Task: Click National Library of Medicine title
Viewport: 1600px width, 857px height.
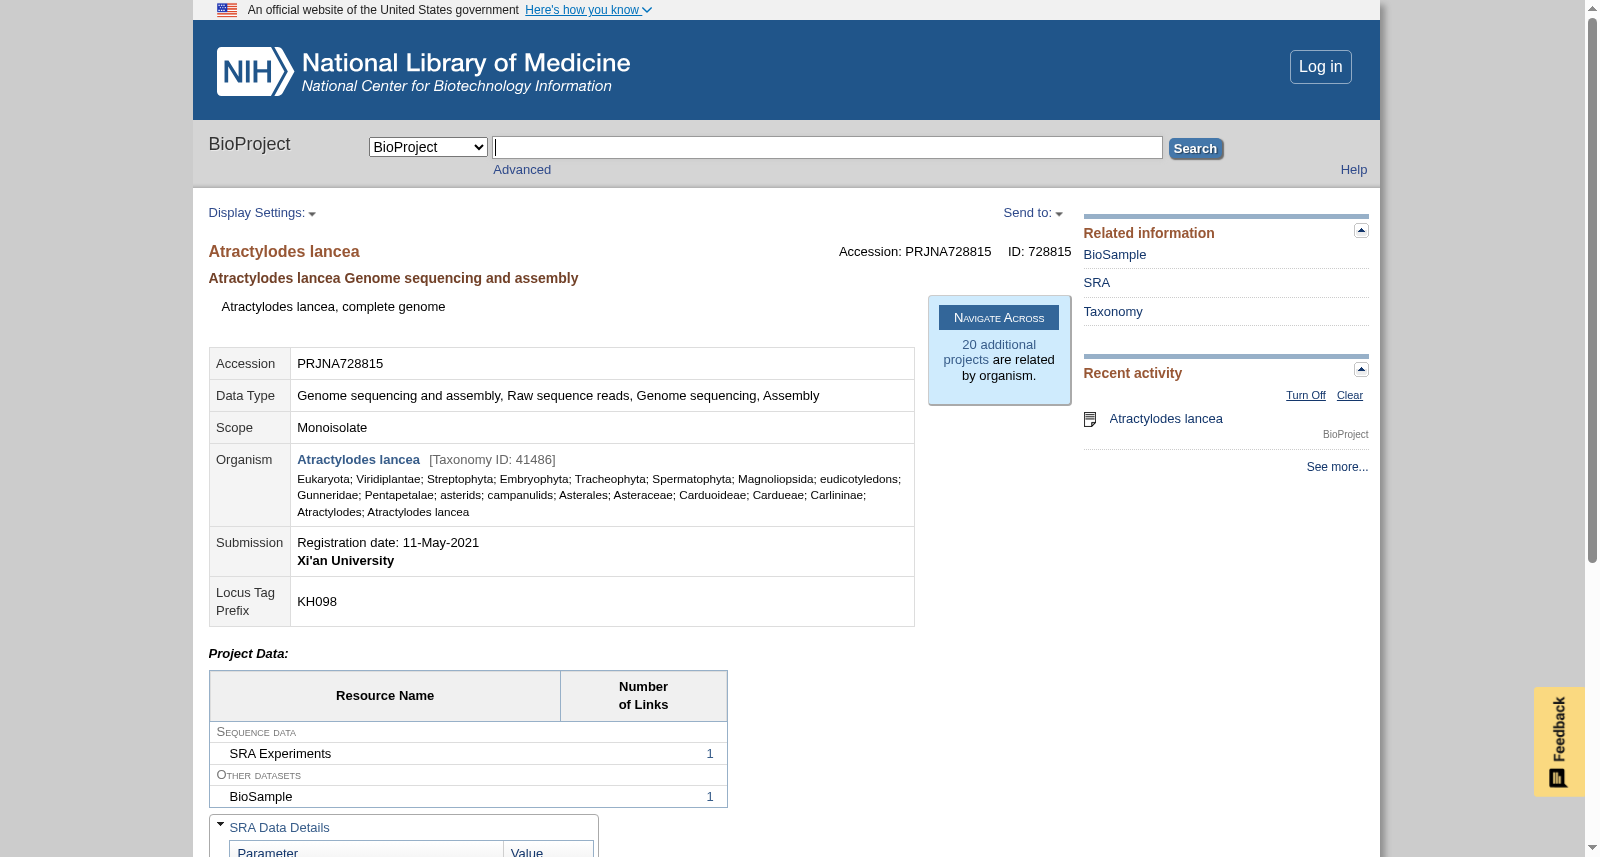Action: point(466,63)
